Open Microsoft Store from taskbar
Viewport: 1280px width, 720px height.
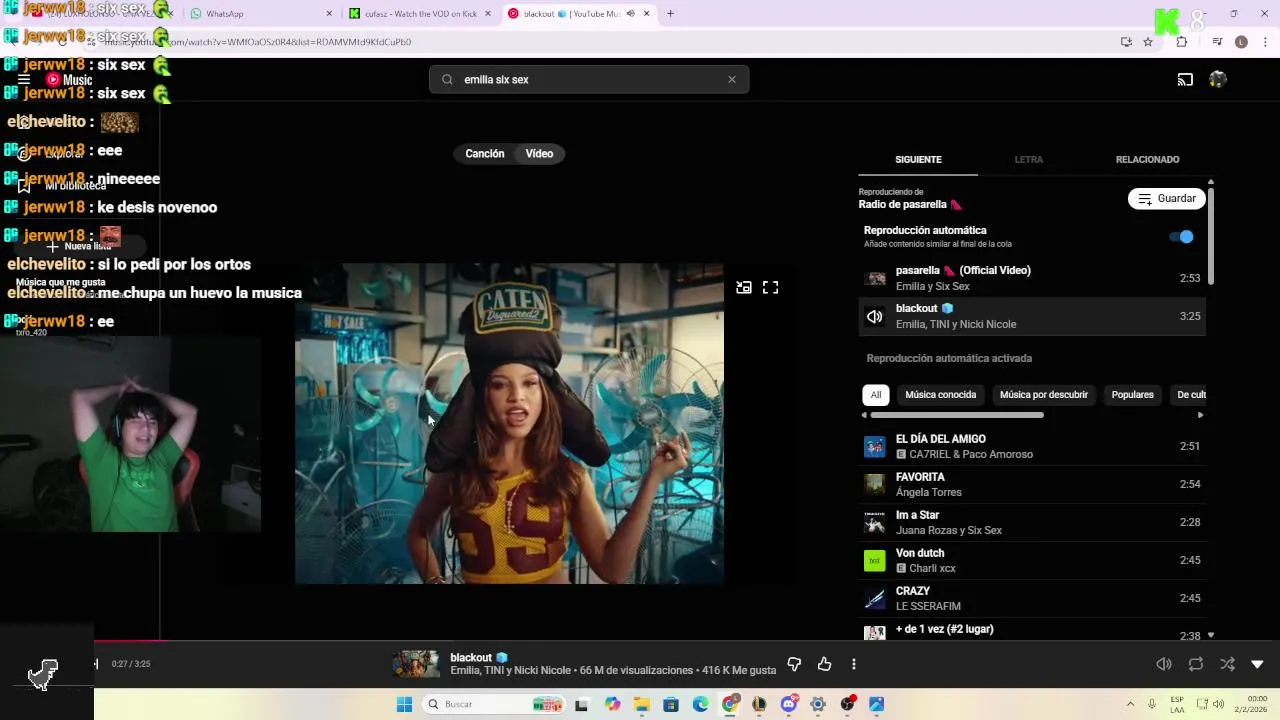pos(671,704)
